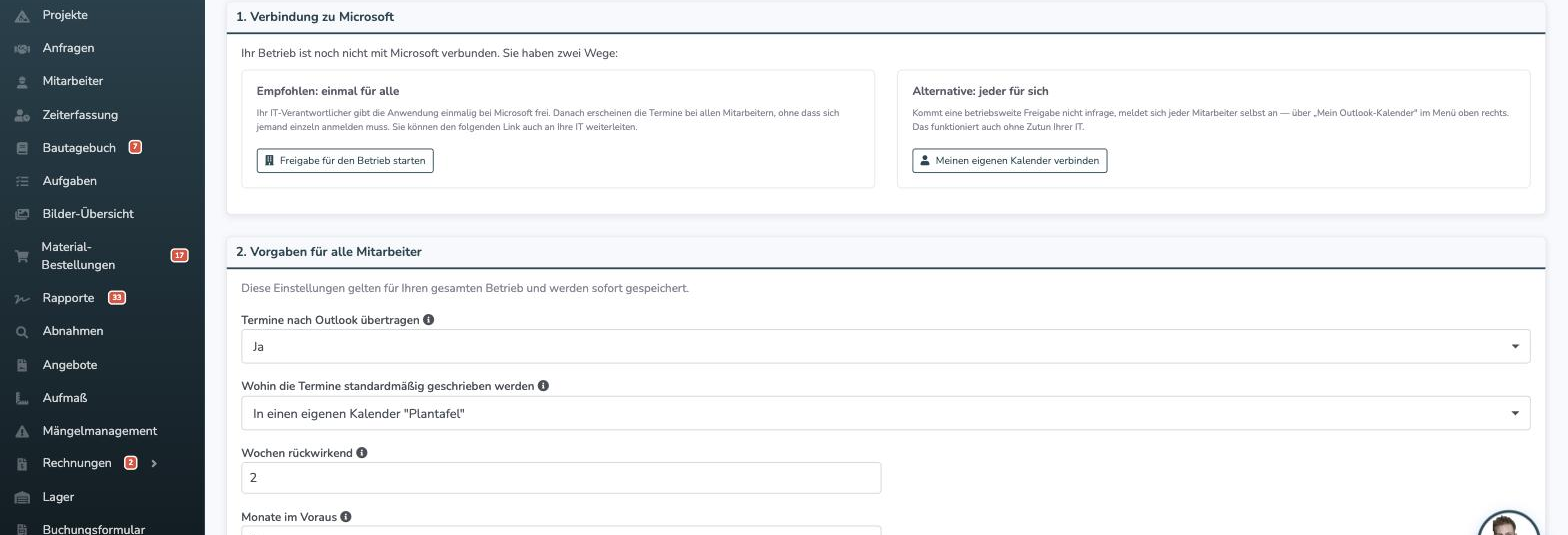
Task: Select Zeiterfassung in the sidebar
Action: point(80,115)
